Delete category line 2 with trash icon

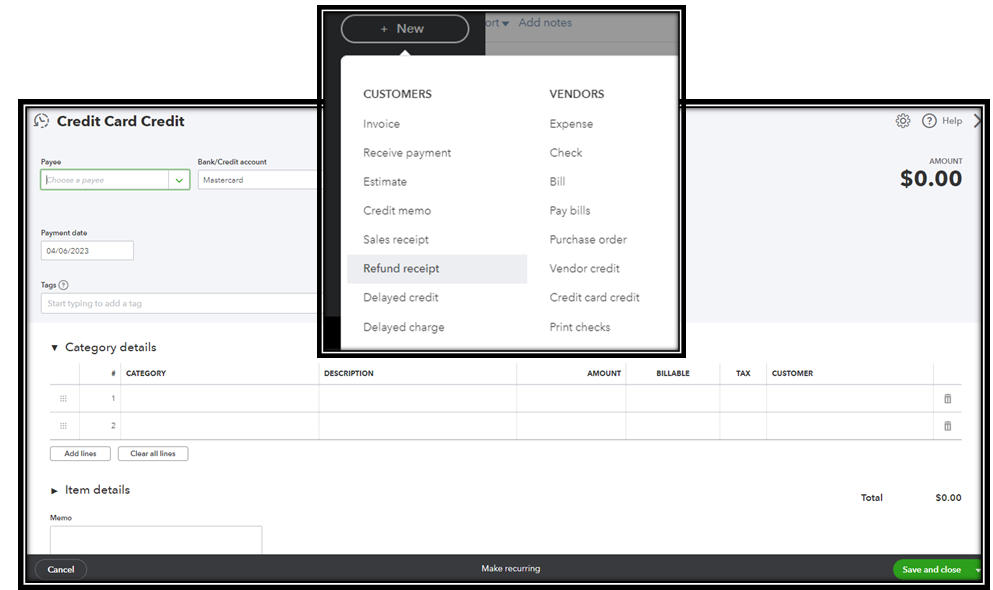tap(947, 426)
